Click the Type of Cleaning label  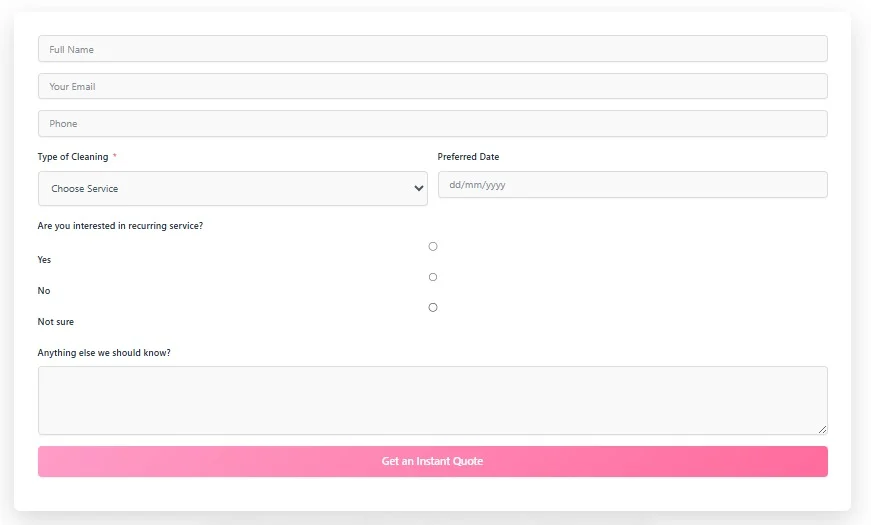tap(73, 157)
